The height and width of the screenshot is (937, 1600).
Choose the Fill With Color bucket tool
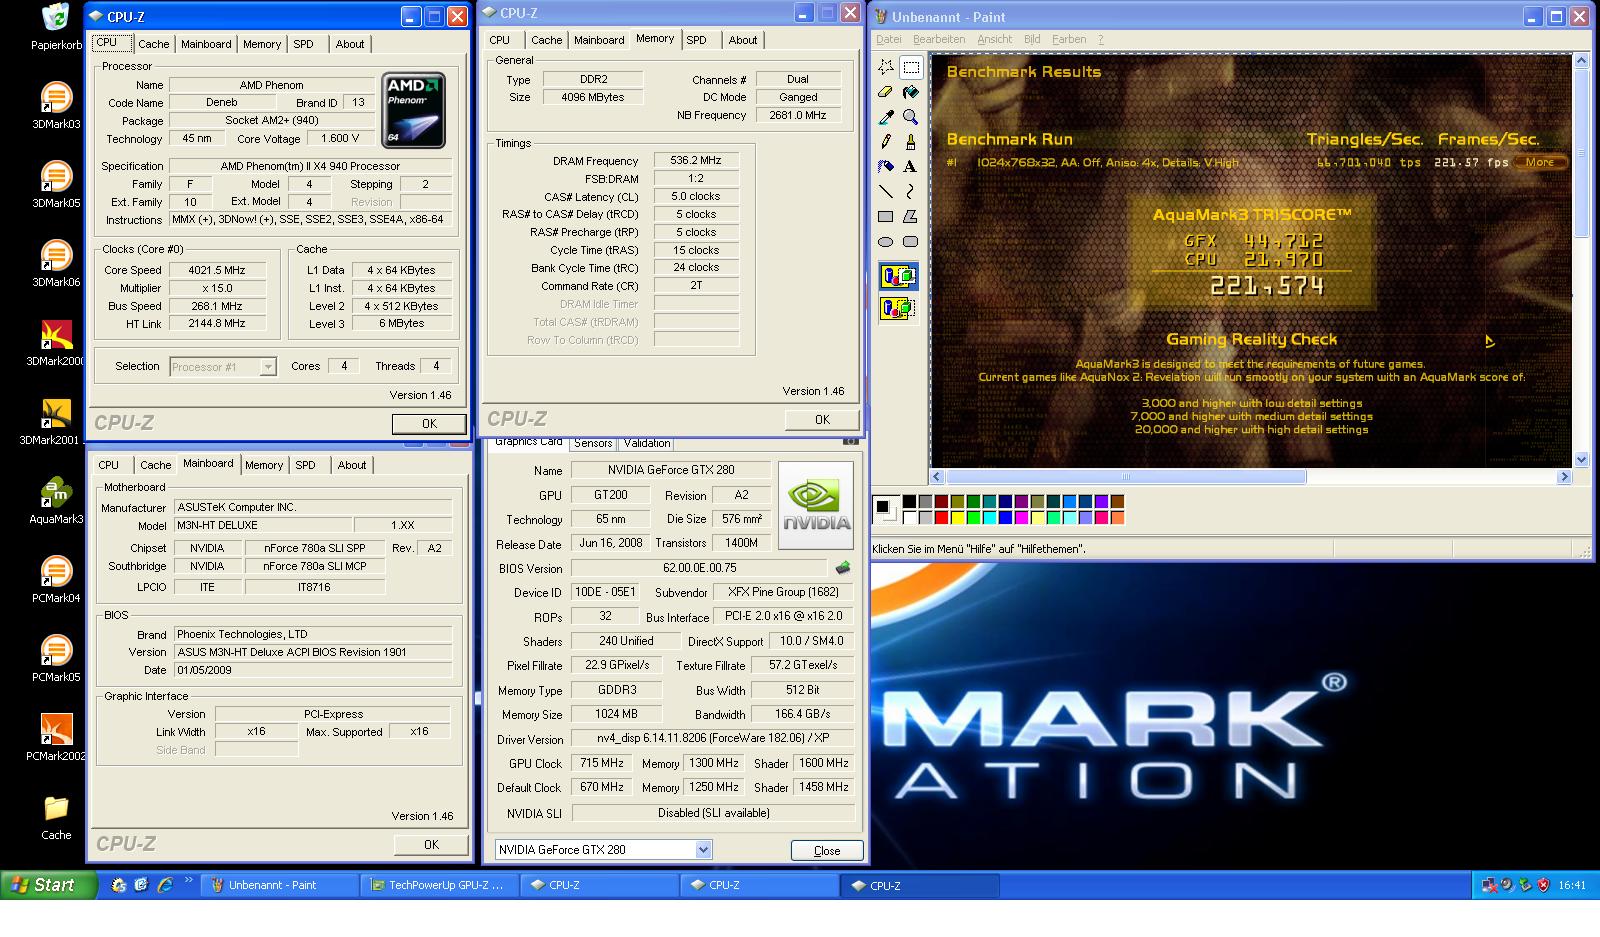pyautogui.click(x=911, y=92)
